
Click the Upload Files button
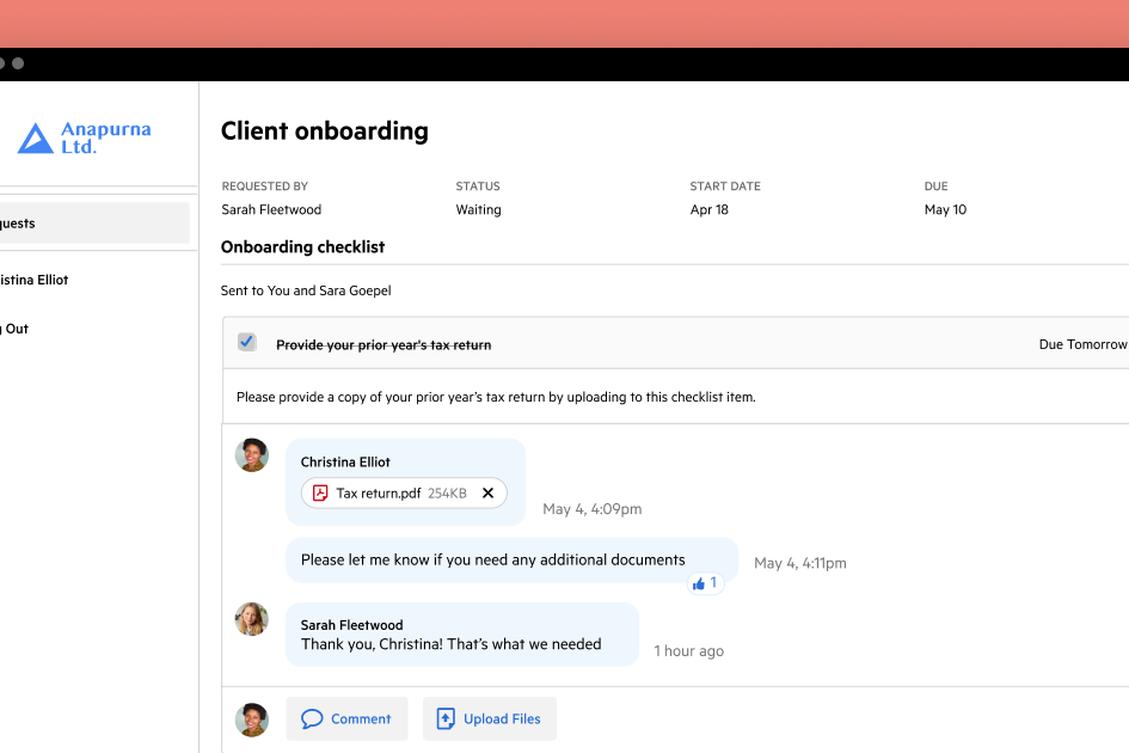pyautogui.click(x=490, y=718)
